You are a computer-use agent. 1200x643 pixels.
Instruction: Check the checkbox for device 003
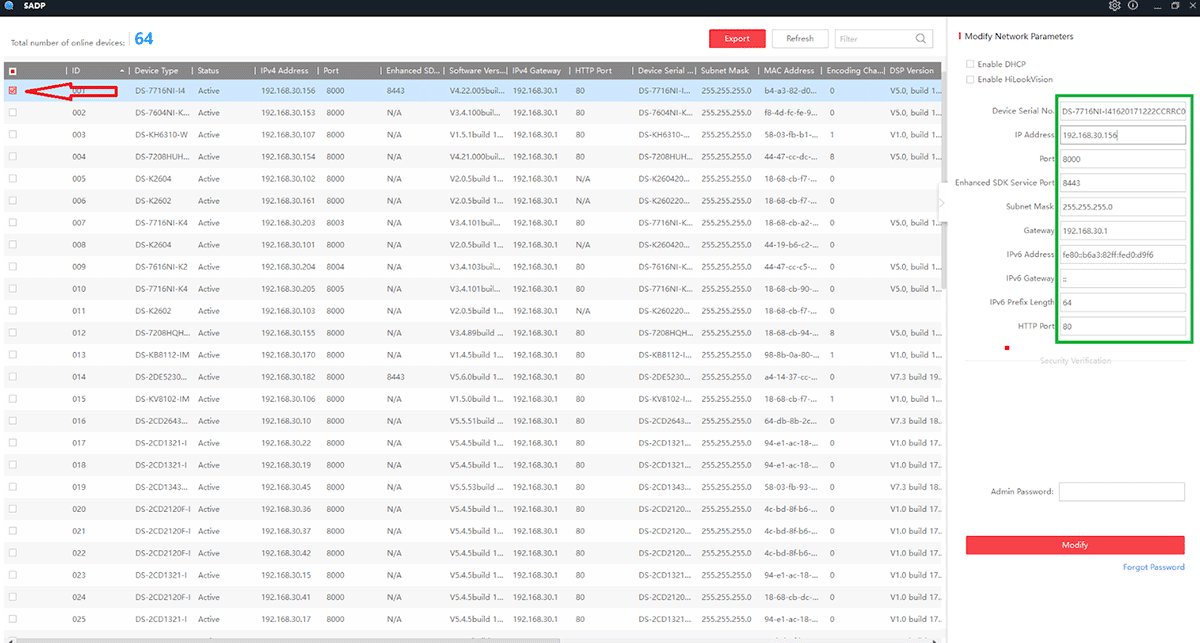click(x=12, y=135)
